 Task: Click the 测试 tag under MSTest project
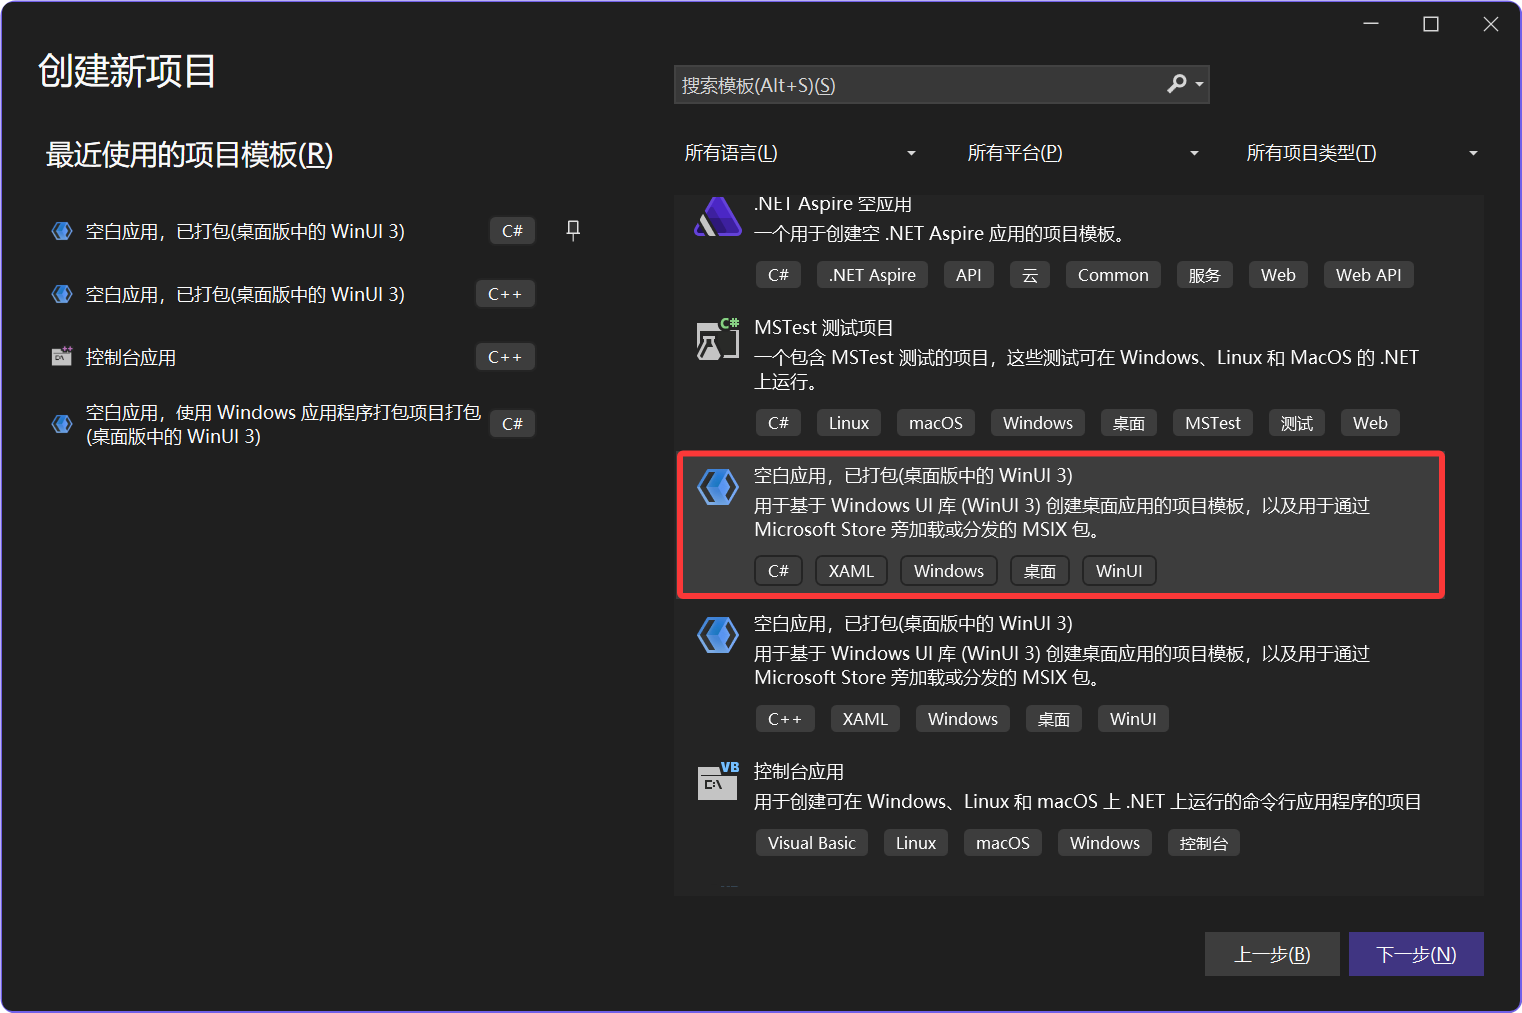[1296, 423]
